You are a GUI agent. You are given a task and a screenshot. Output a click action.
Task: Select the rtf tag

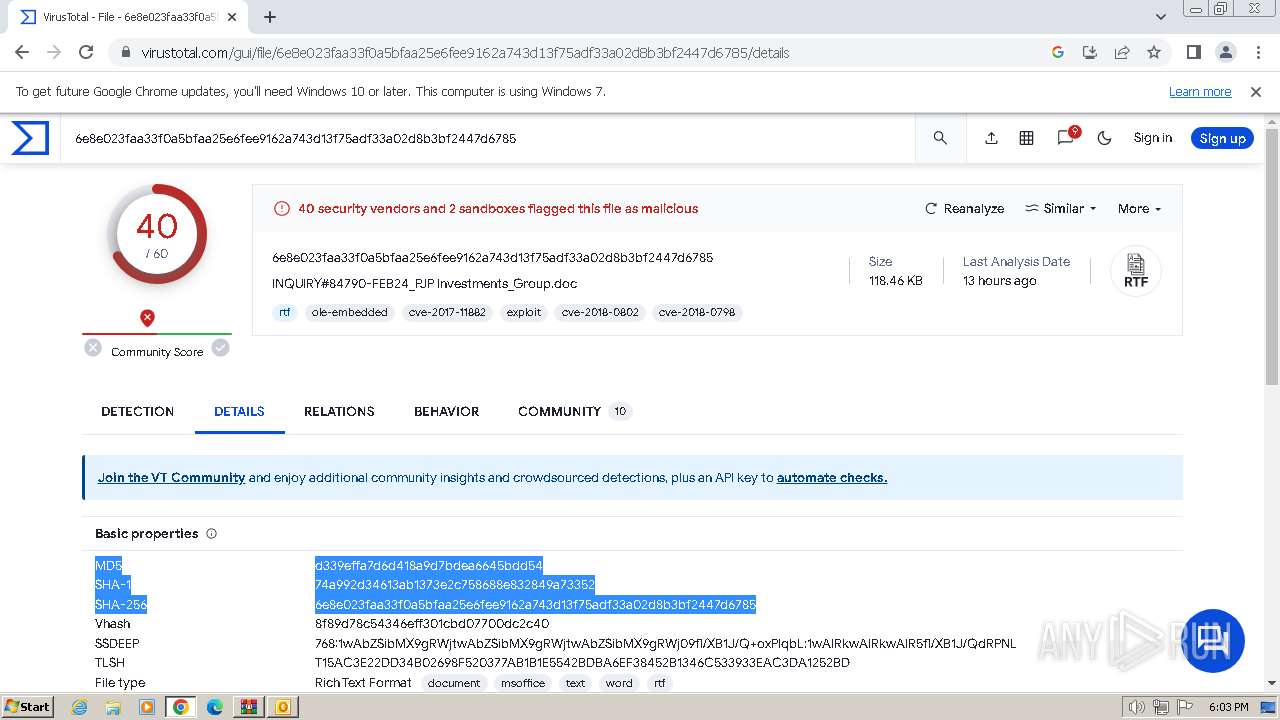[x=285, y=312]
